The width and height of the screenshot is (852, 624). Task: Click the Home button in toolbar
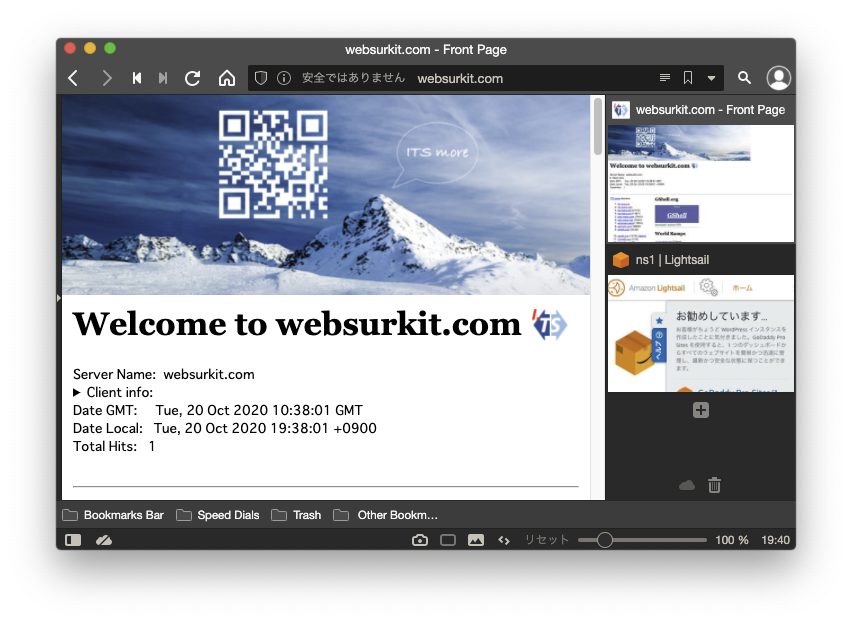[227, 78]
